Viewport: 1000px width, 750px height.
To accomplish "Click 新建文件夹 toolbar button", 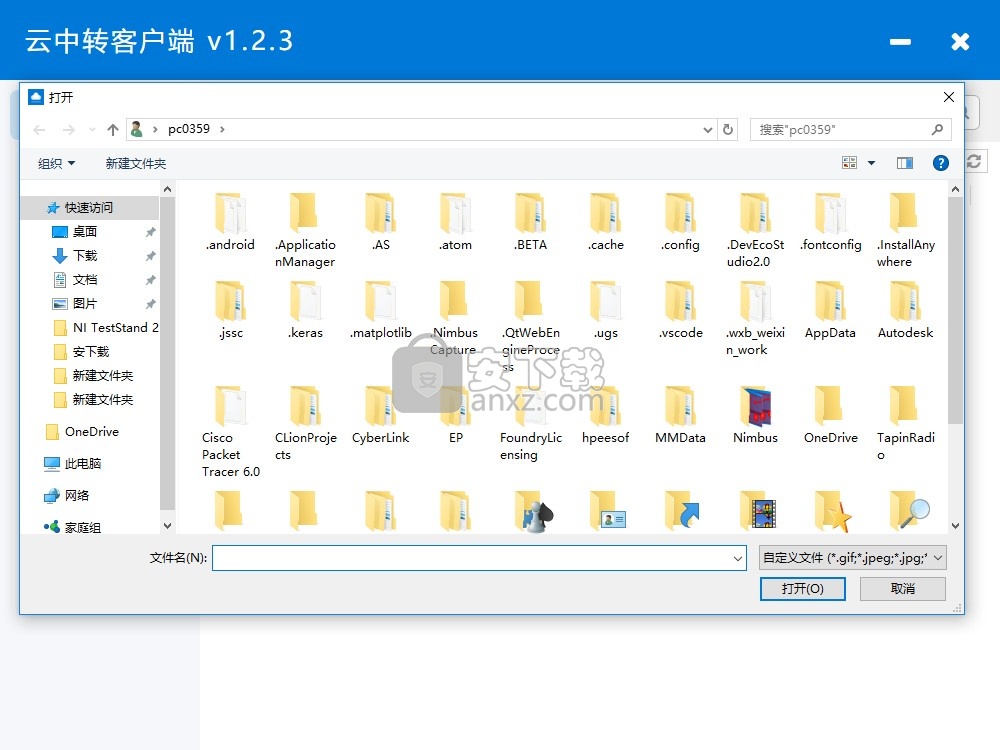I will click(136, 164).
